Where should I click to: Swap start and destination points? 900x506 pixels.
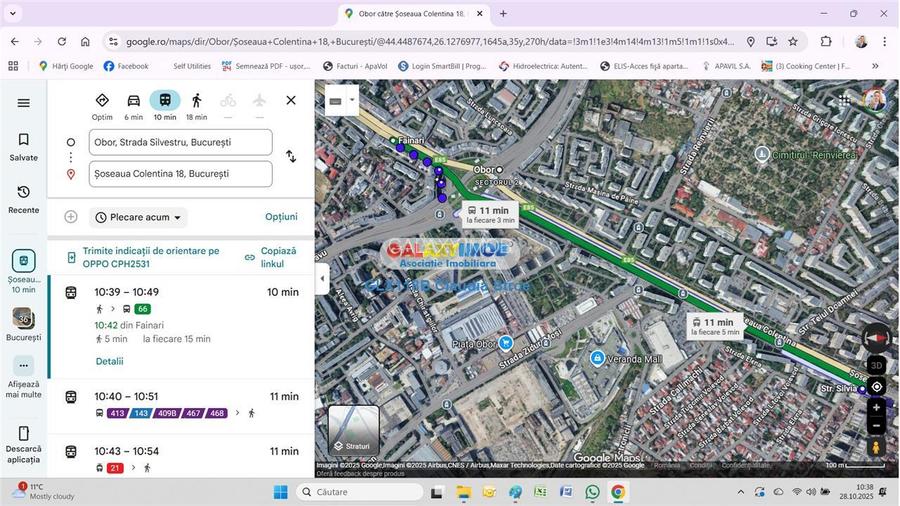coord(291,156)
